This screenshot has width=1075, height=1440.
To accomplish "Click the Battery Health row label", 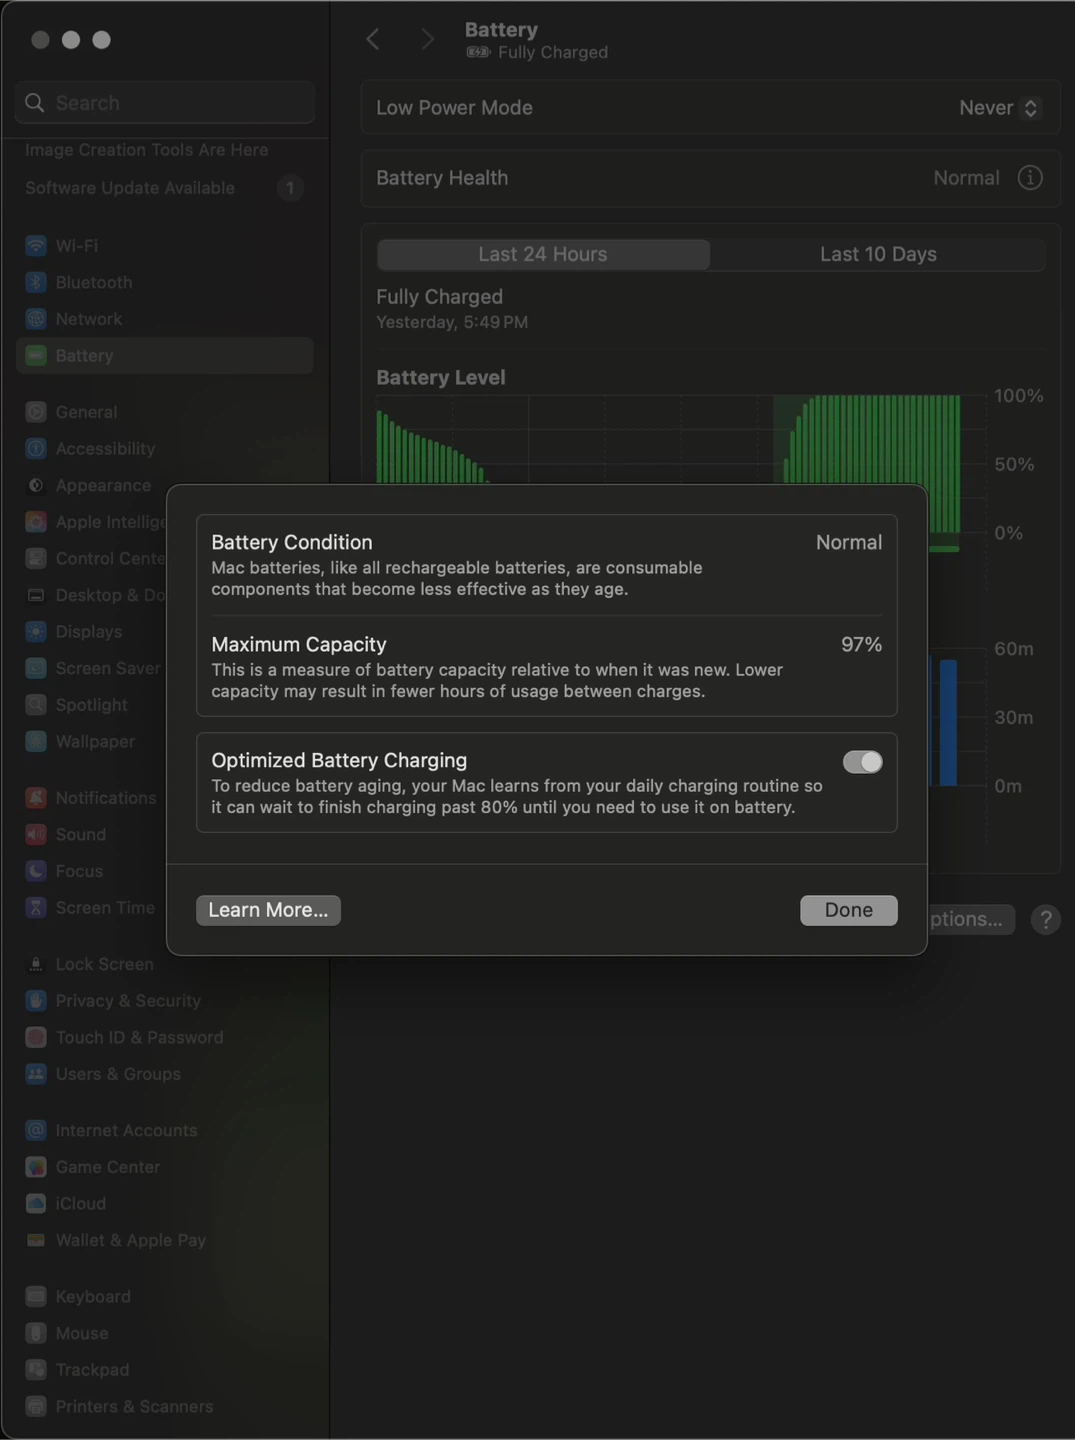I will click(x=442, y=178).
